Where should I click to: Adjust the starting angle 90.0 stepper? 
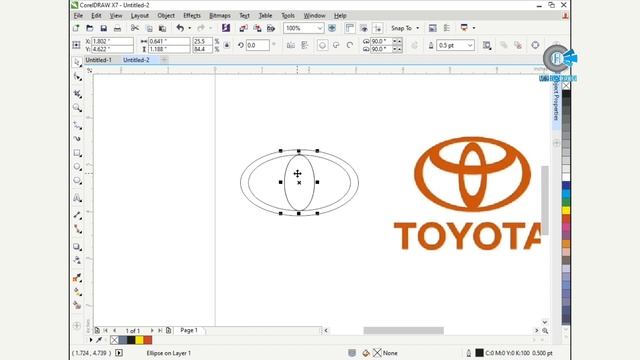pos(398,41)
